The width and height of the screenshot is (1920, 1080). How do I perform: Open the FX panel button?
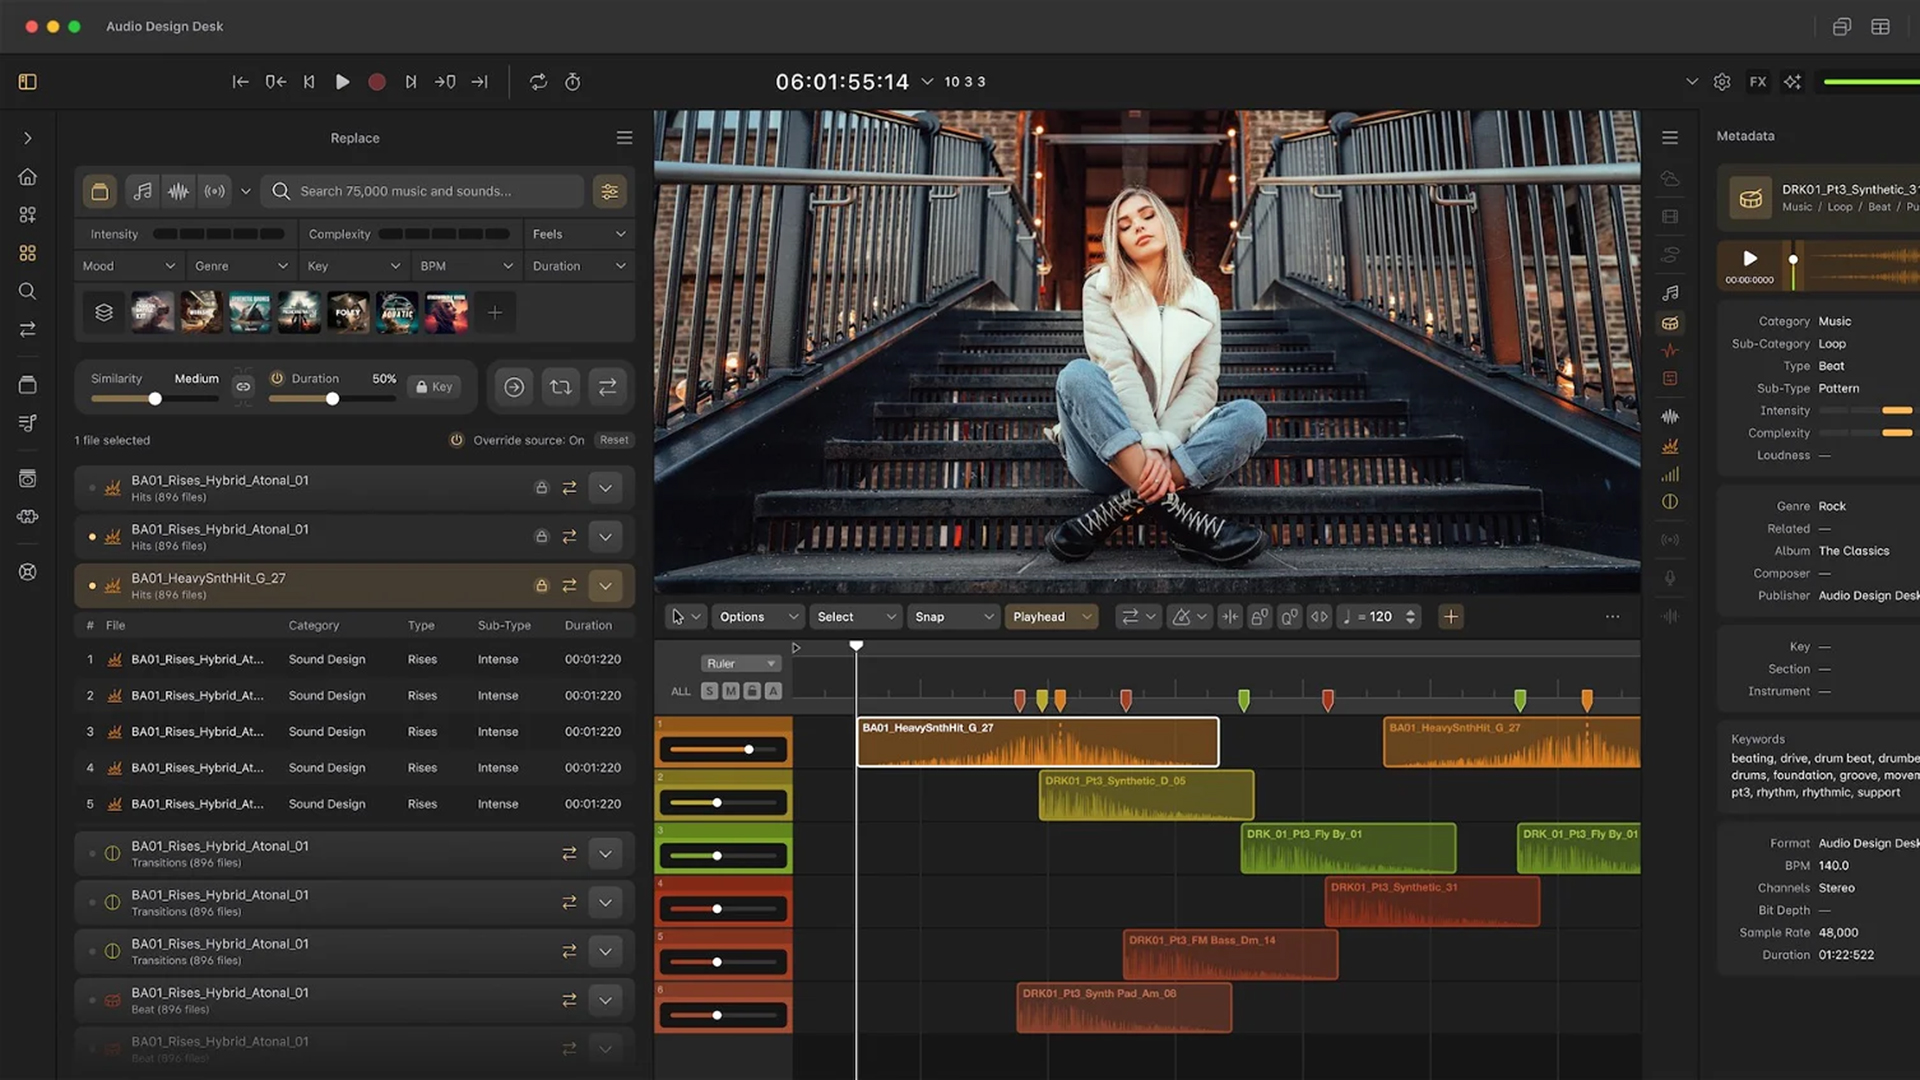tap(1757, 82)
